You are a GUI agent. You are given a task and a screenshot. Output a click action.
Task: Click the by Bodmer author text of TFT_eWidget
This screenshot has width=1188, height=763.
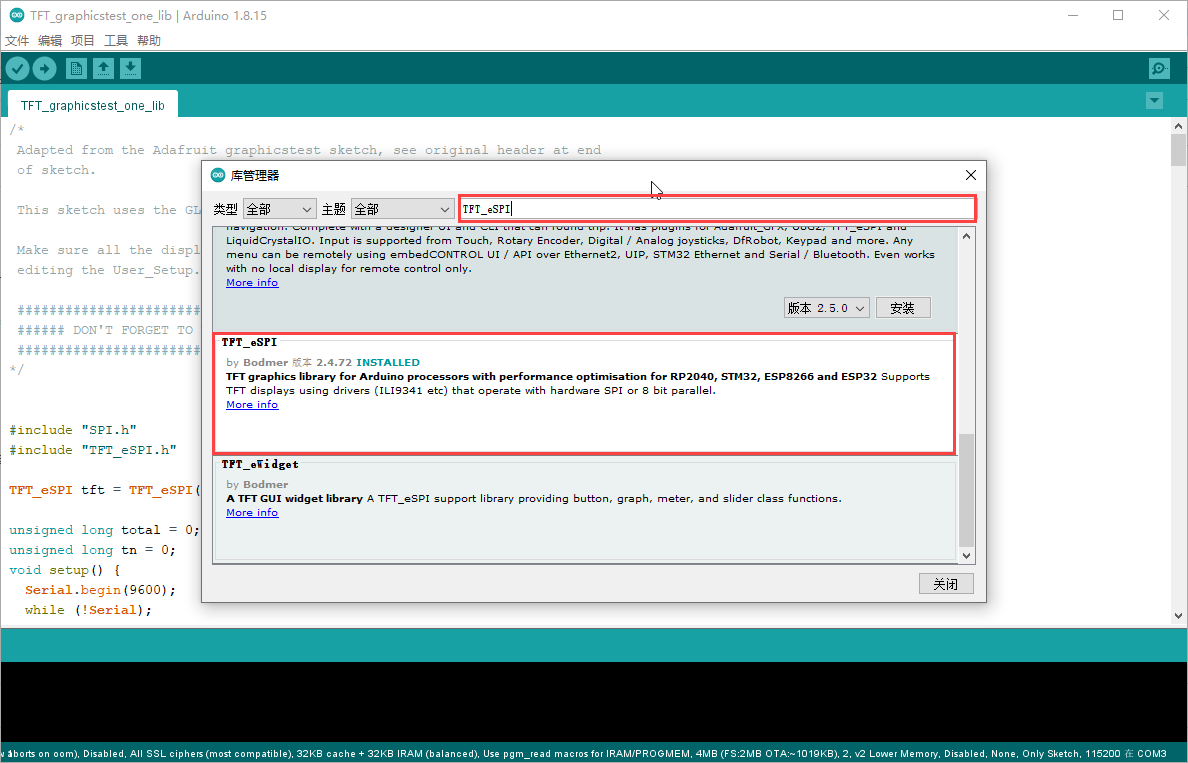(x=257, y=485)
